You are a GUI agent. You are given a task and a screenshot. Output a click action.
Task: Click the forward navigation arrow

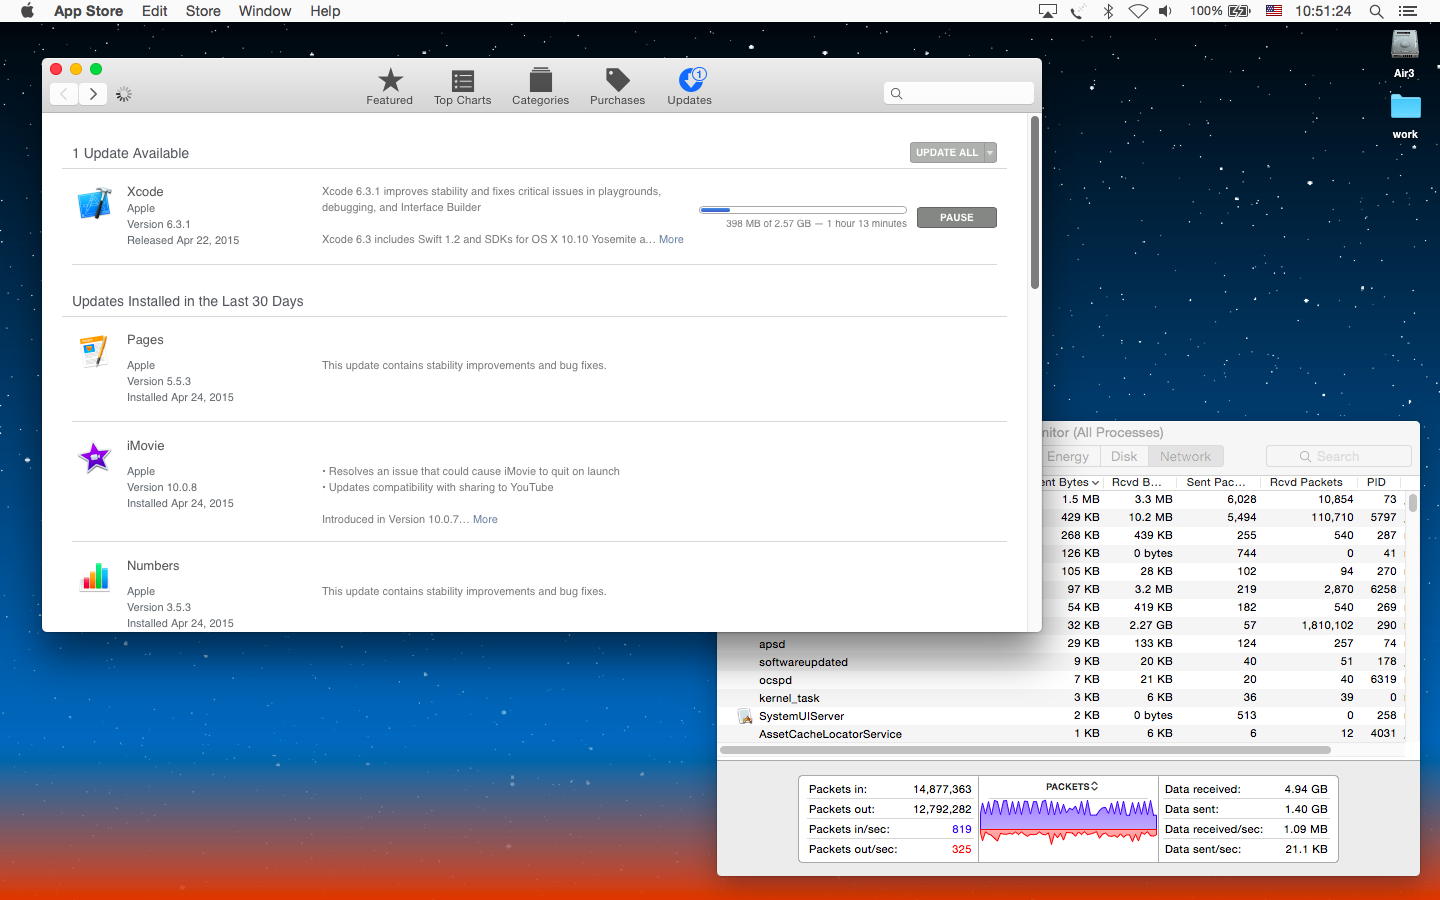(93, 93)
